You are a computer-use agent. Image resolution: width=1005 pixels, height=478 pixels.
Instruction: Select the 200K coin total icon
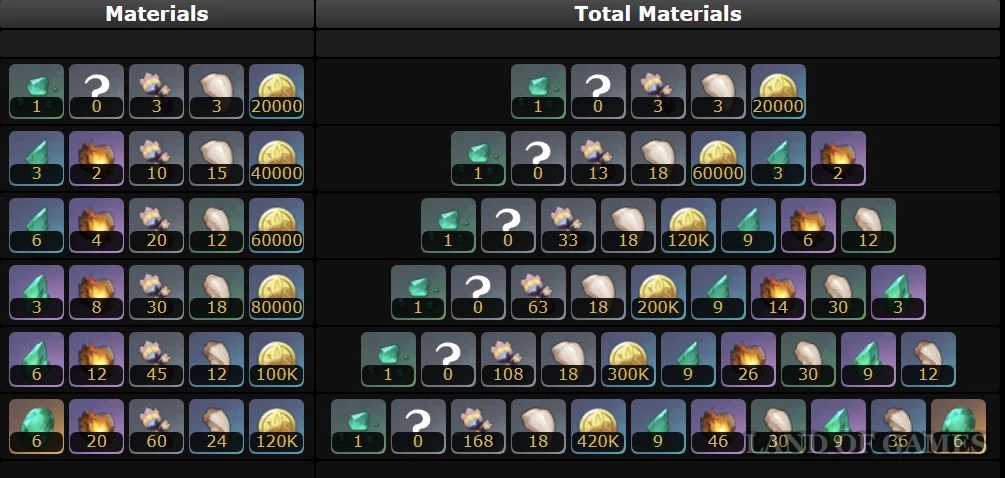point(658,292)
